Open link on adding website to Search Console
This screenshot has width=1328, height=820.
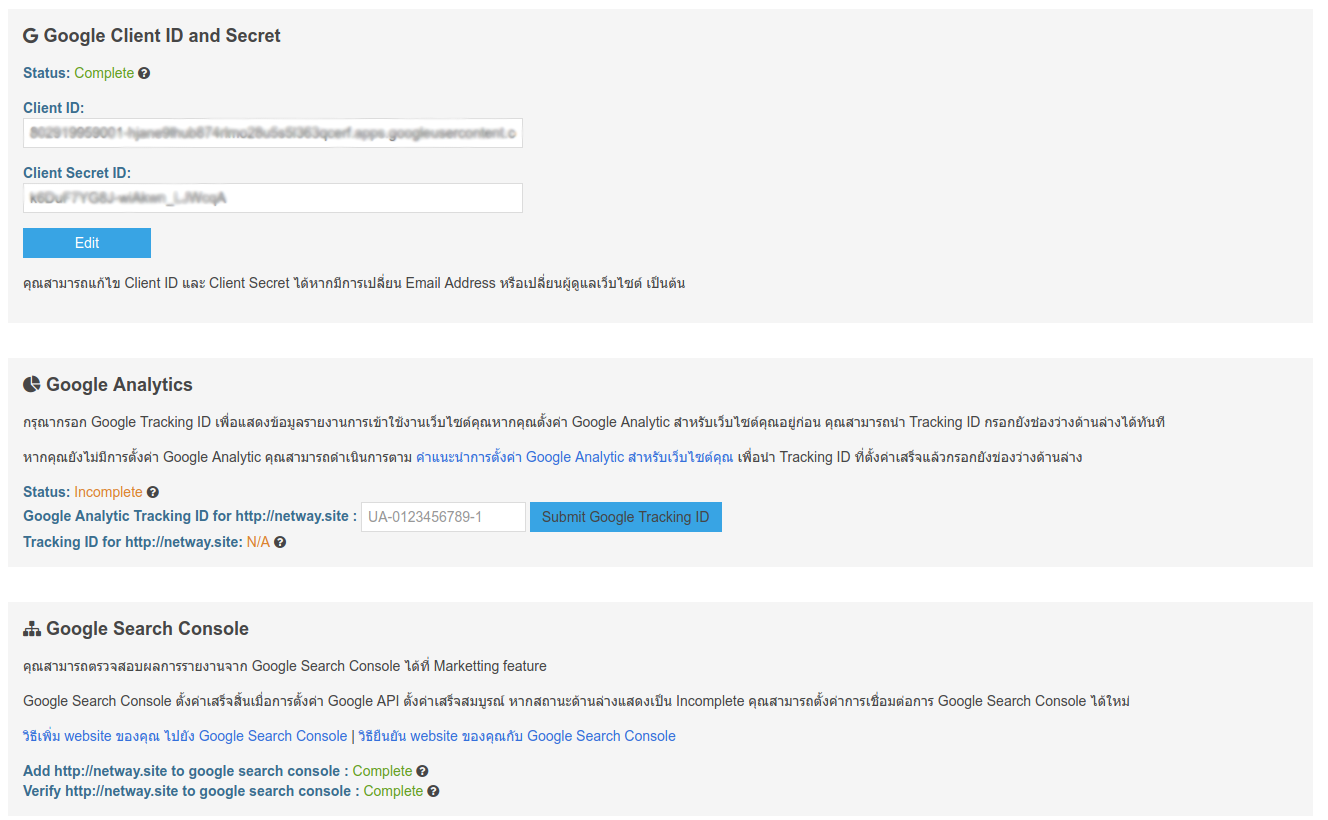185,736
